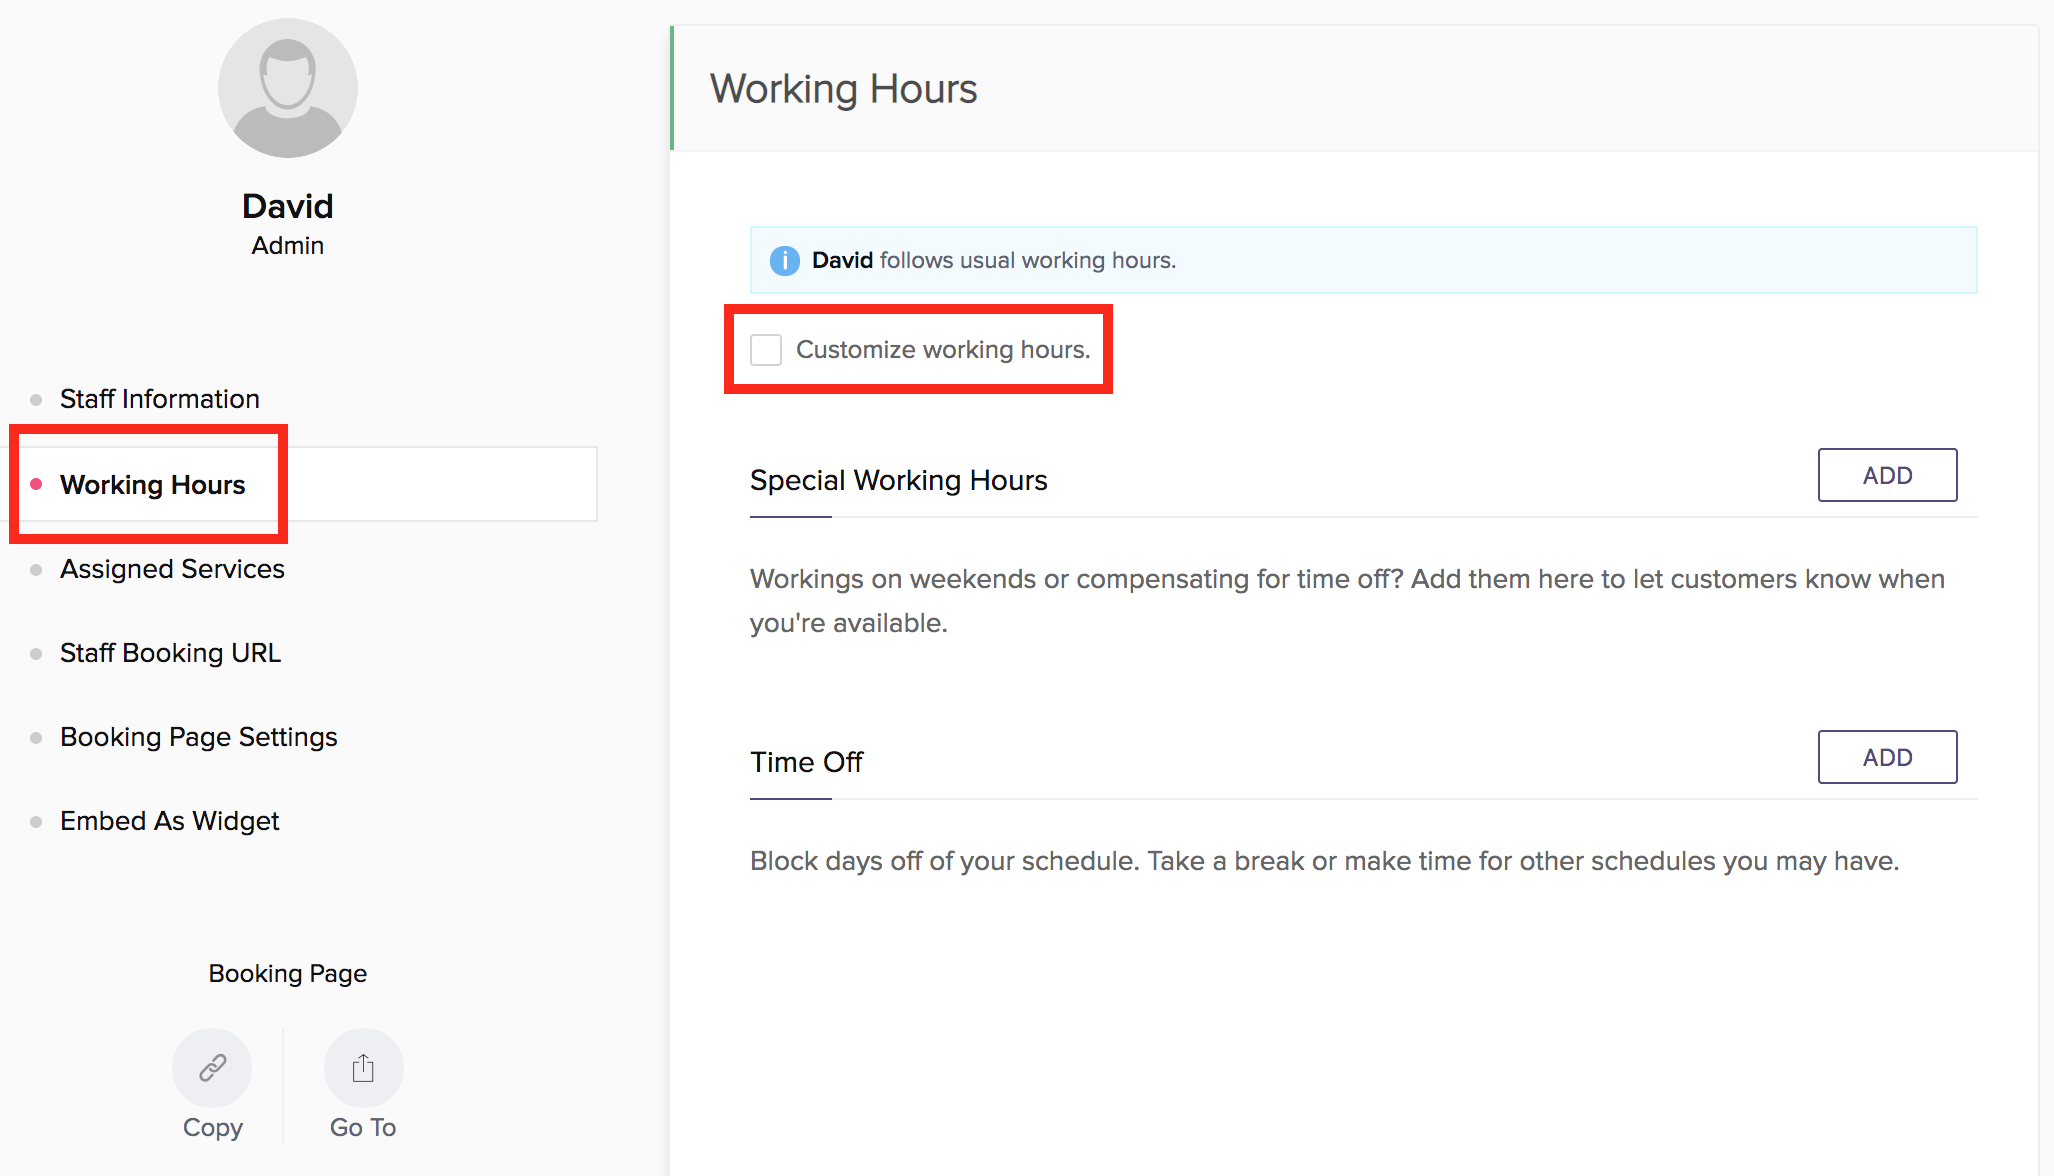Click the Time Off section heading
This screenshot has width=2054, height=1176.
tap(806, 762)
